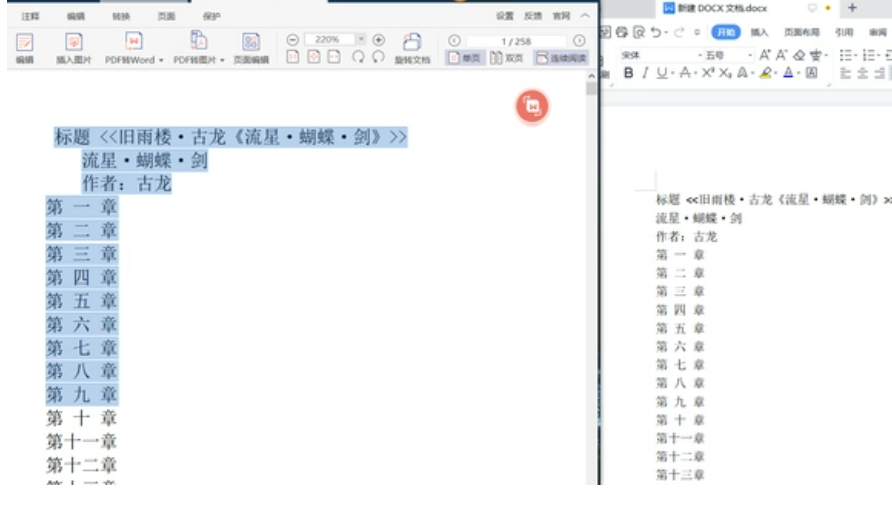Open the 注释 annotation tab
This screenshot has height=519, width=892.
point(30,16)
